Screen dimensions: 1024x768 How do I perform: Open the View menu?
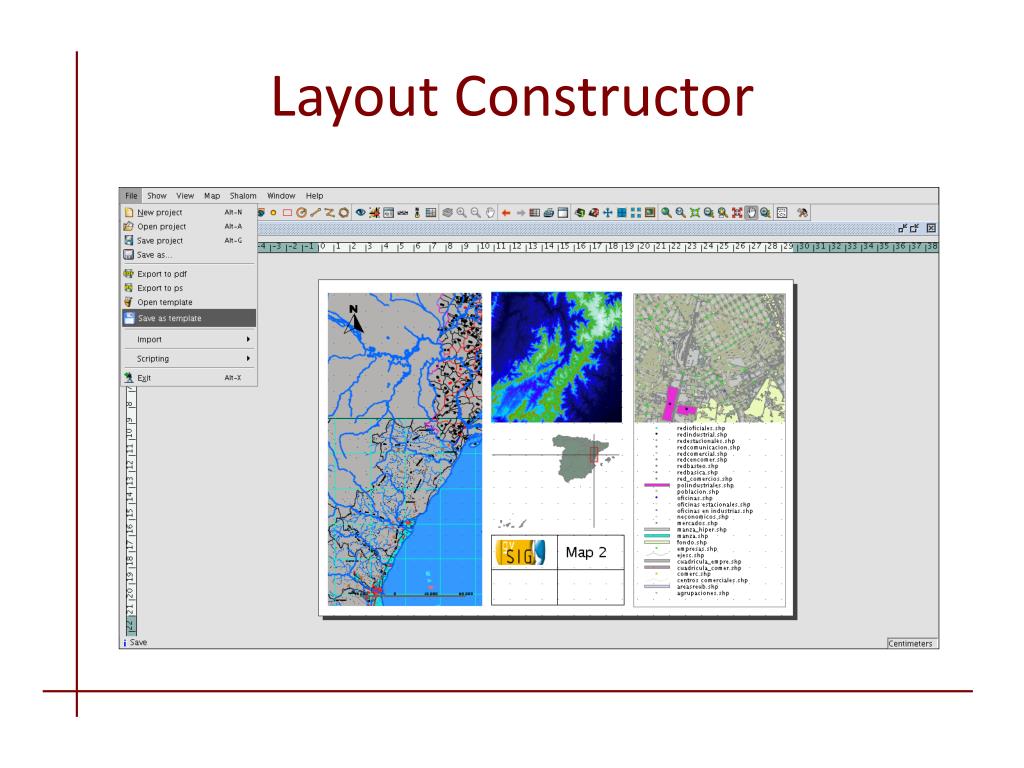[x=185, y=196]
